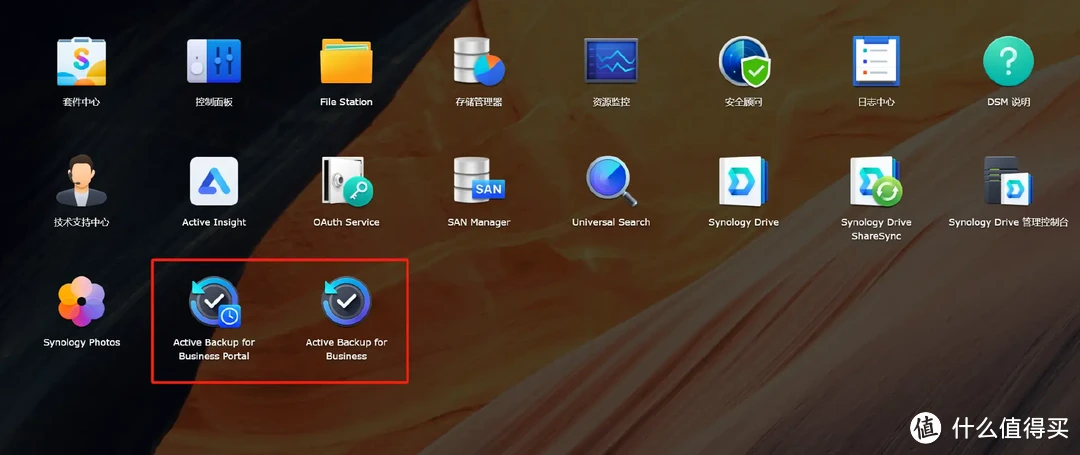Open the Synology Drive 管理控制台 icon

[x=1008, y=181]
